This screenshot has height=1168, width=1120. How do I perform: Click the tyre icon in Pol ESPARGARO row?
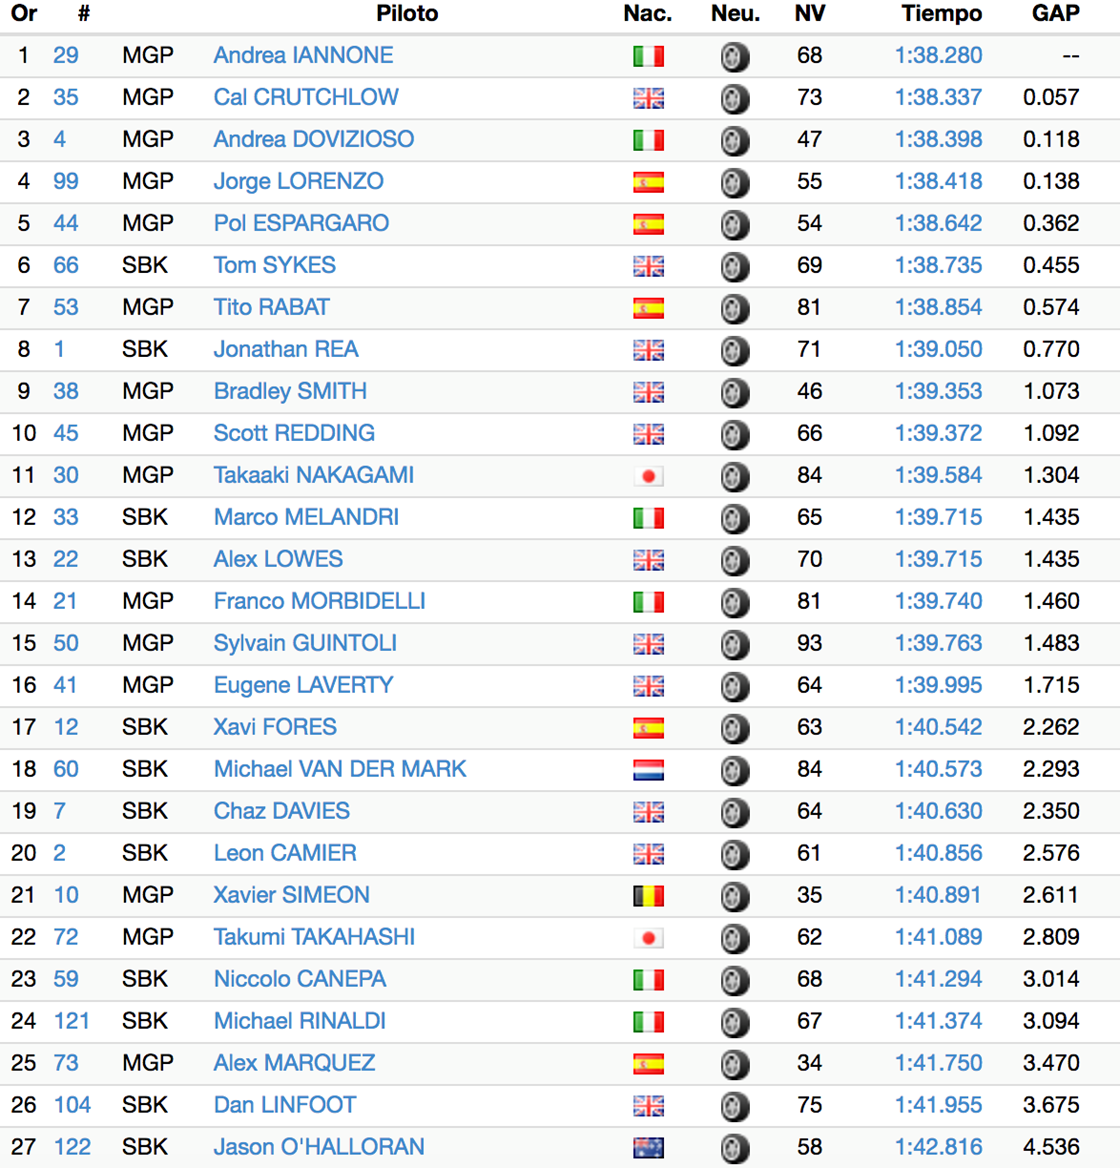point(735,225)
